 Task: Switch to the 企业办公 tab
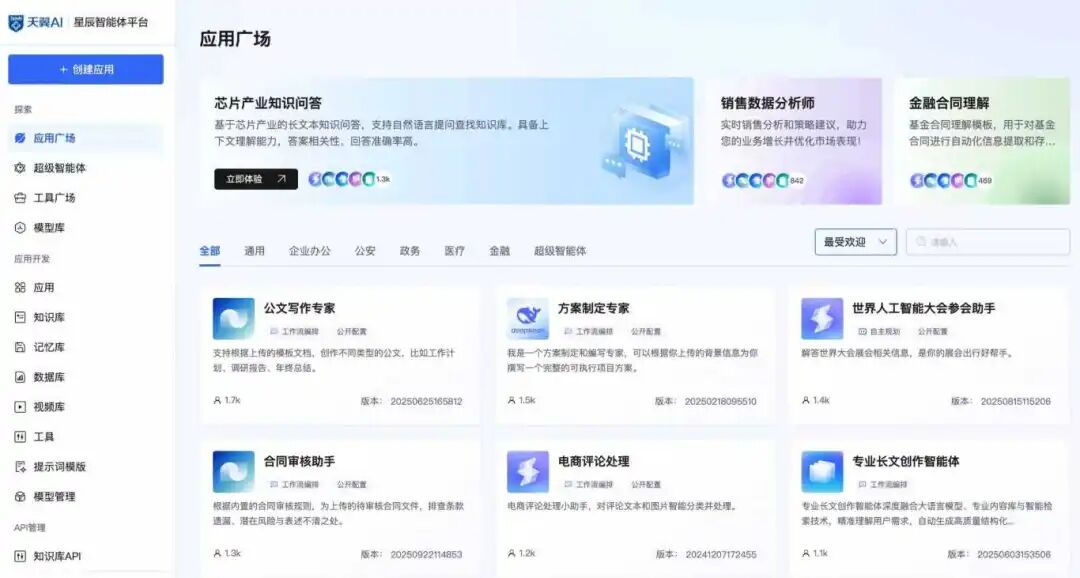pos(310,251)
